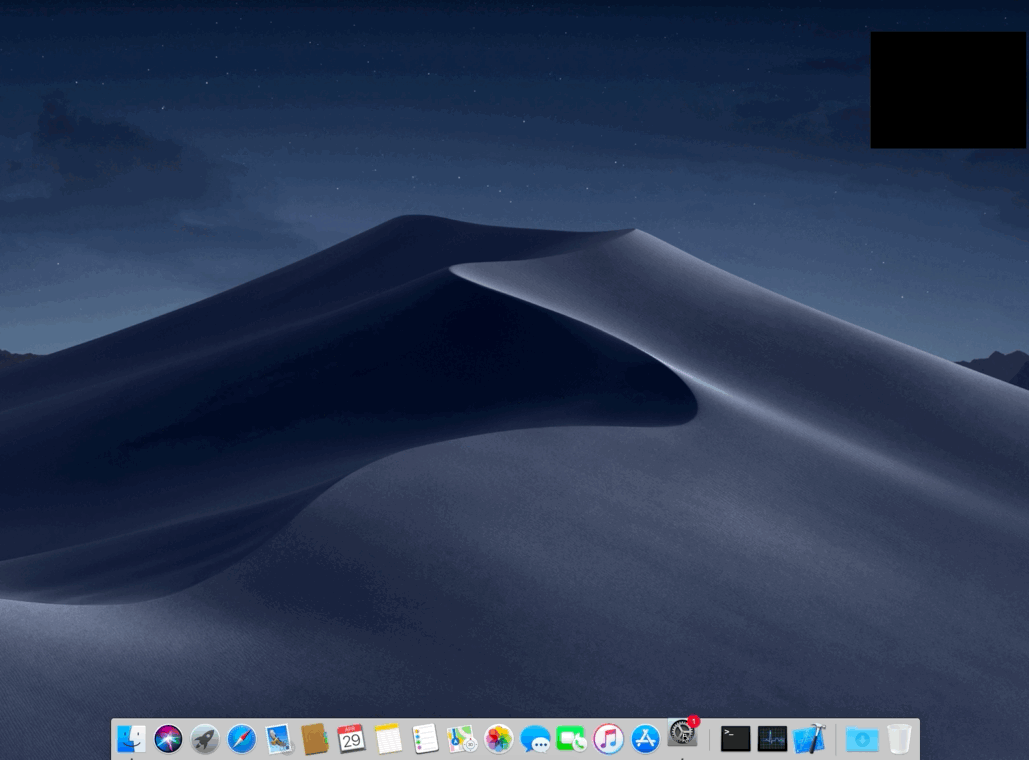Open iTunes music icon

click(608, 739)
